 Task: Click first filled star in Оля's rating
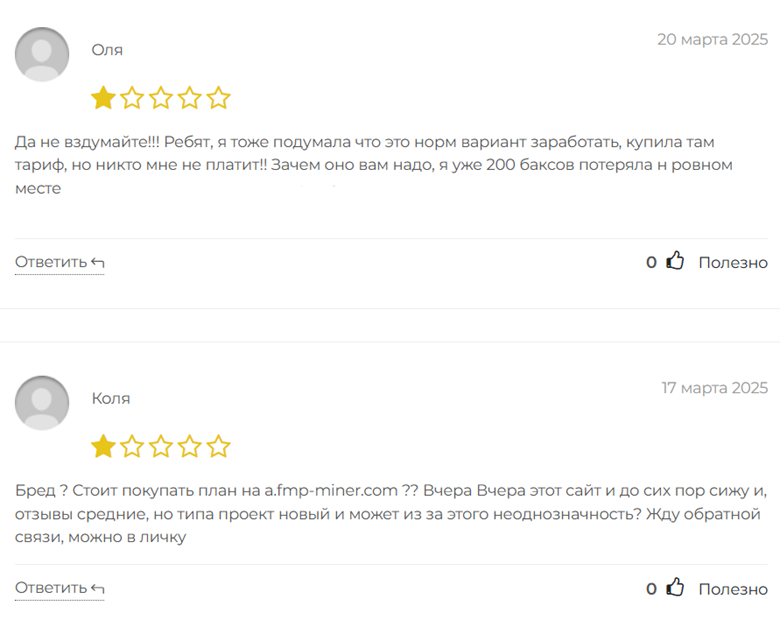tap(103, 98)
